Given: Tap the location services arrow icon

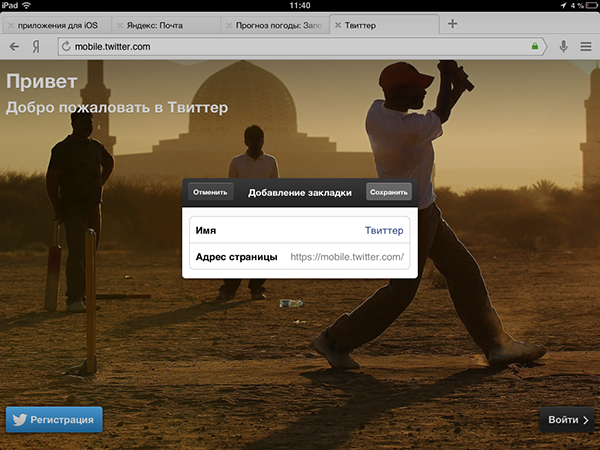Looking at the screenshot, I should pyautogui.click(x=563, y=5).
